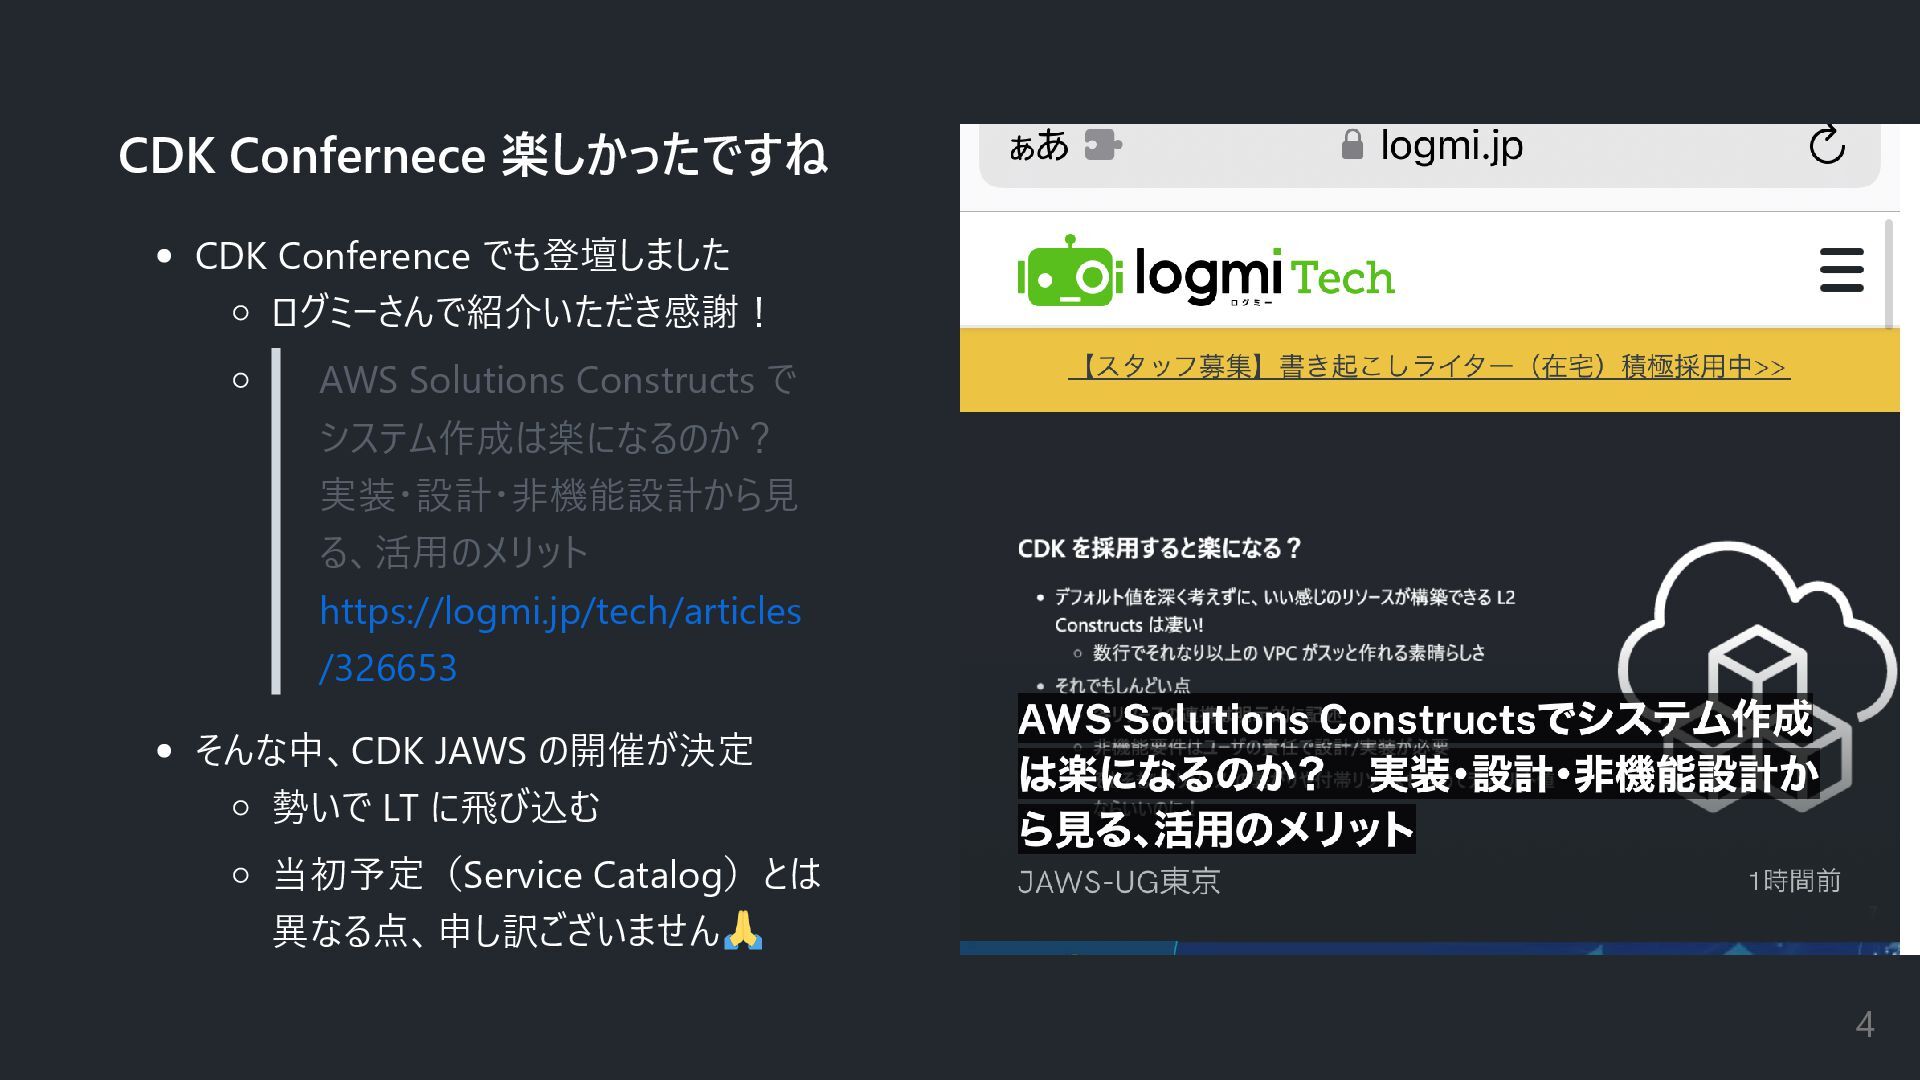Screen dimensions: 1920x1080
Task: Click the padlock icon in address bar
Action: coord(1352,146)
